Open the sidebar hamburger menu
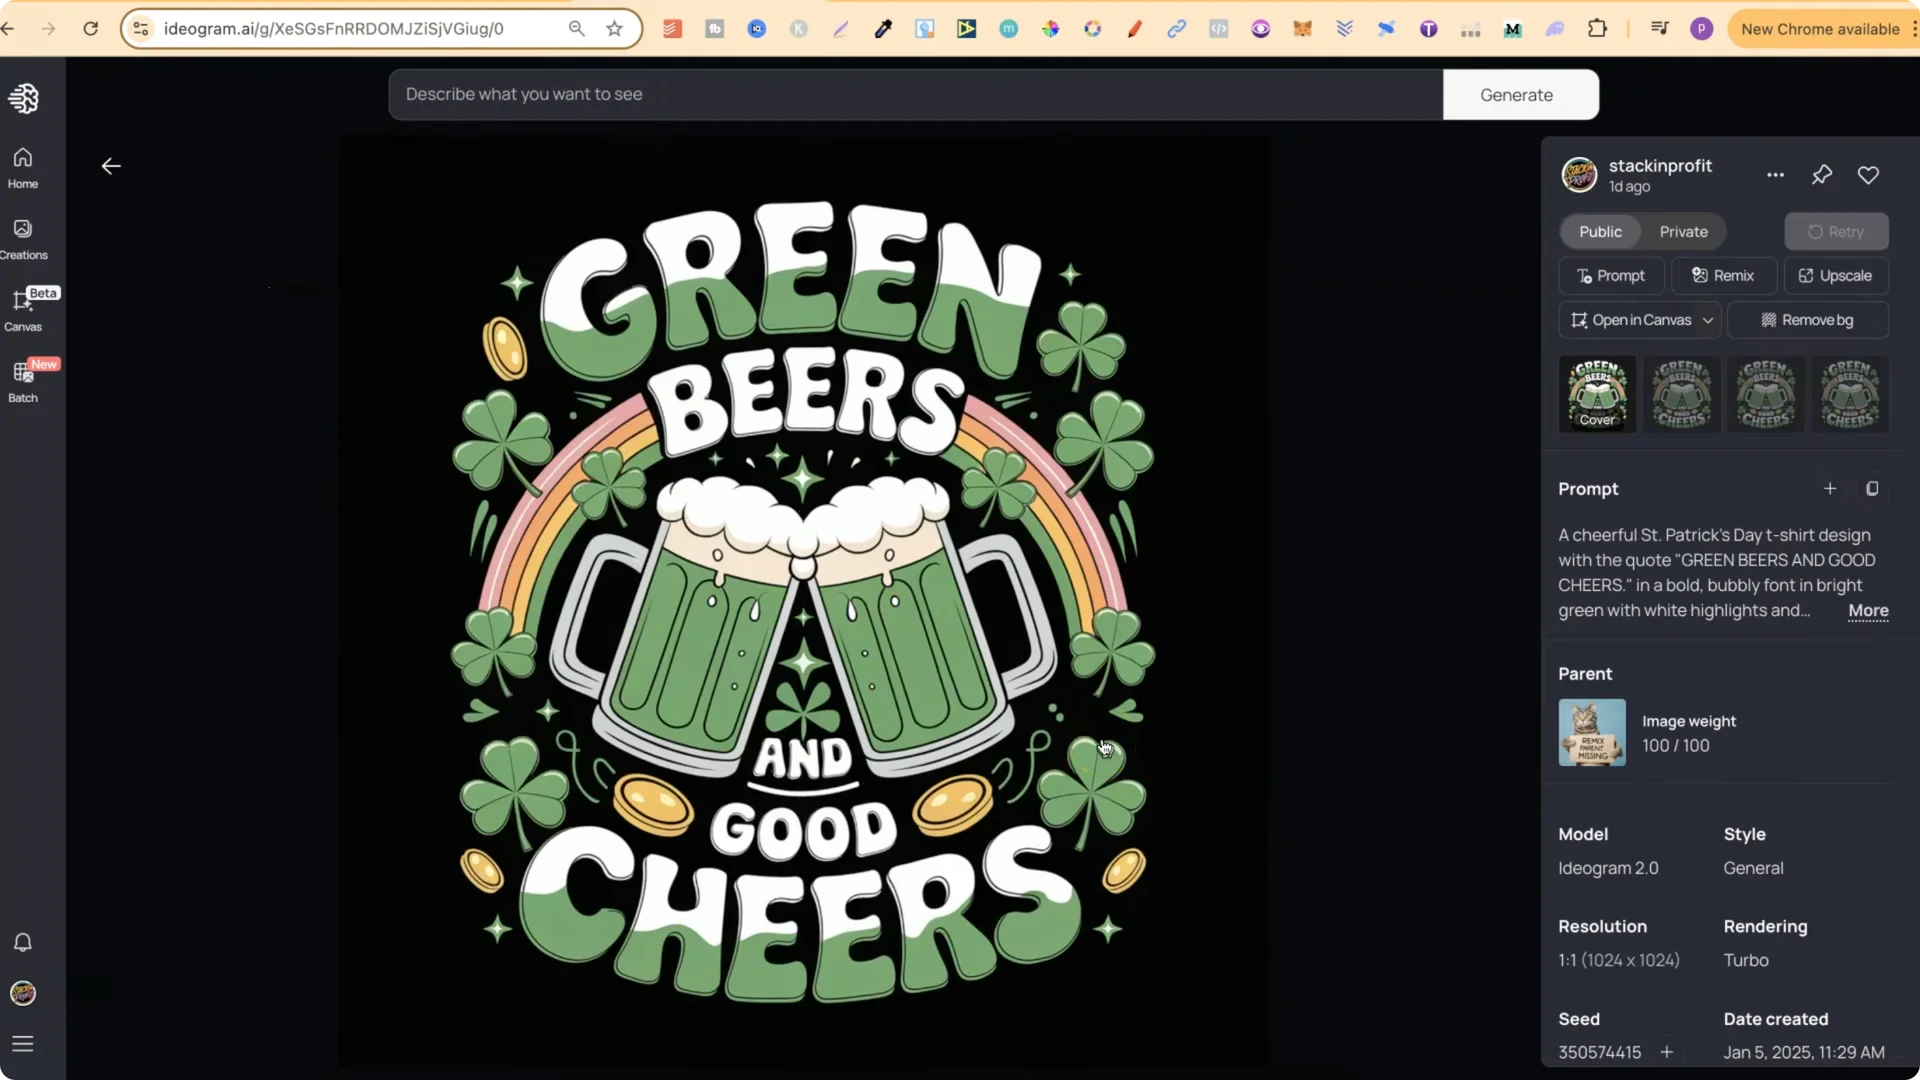Screen dimensions: 1920x1080 point(22,1044)
